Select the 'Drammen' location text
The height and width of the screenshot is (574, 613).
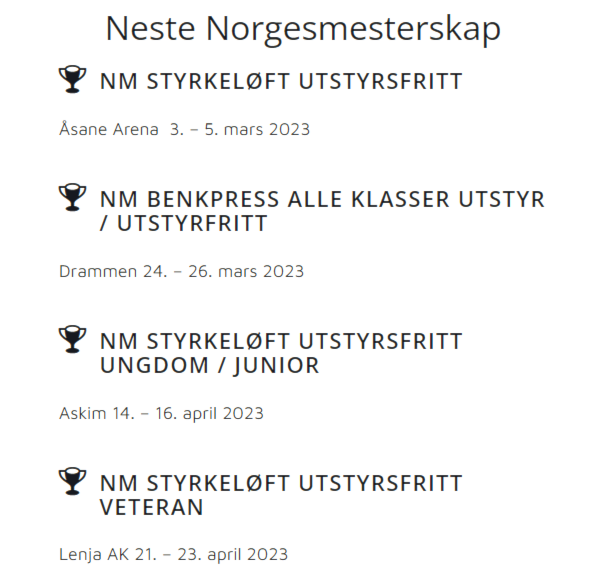tap(98, 271)
